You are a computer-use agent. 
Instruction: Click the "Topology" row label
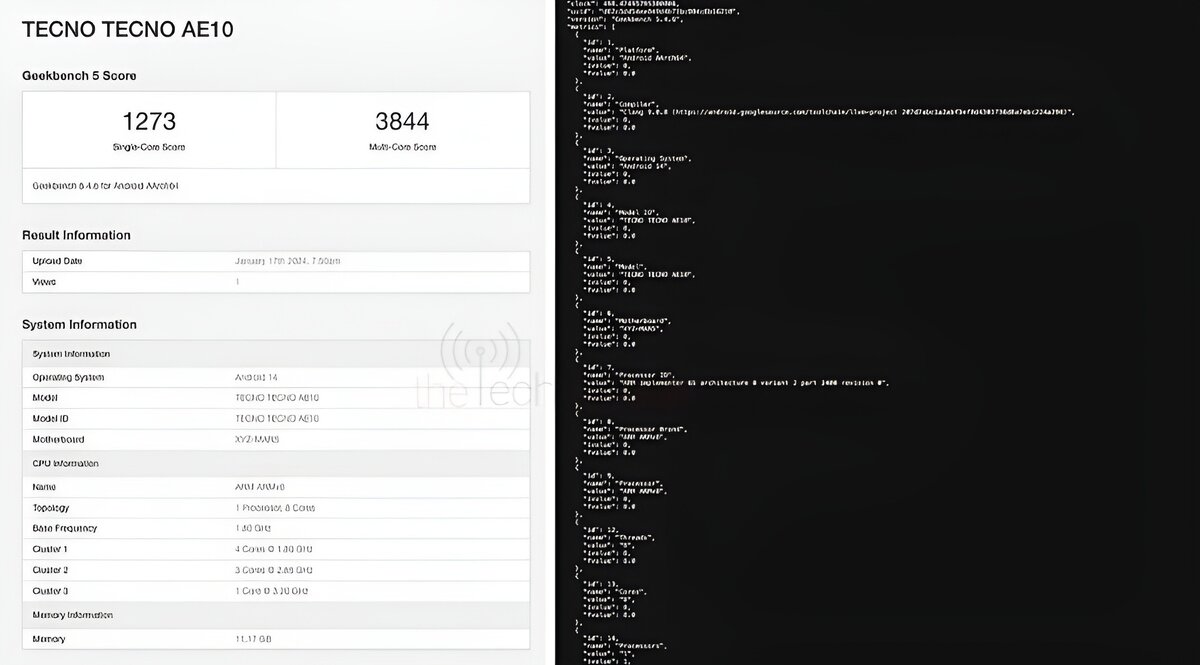[x=51, y=508]
